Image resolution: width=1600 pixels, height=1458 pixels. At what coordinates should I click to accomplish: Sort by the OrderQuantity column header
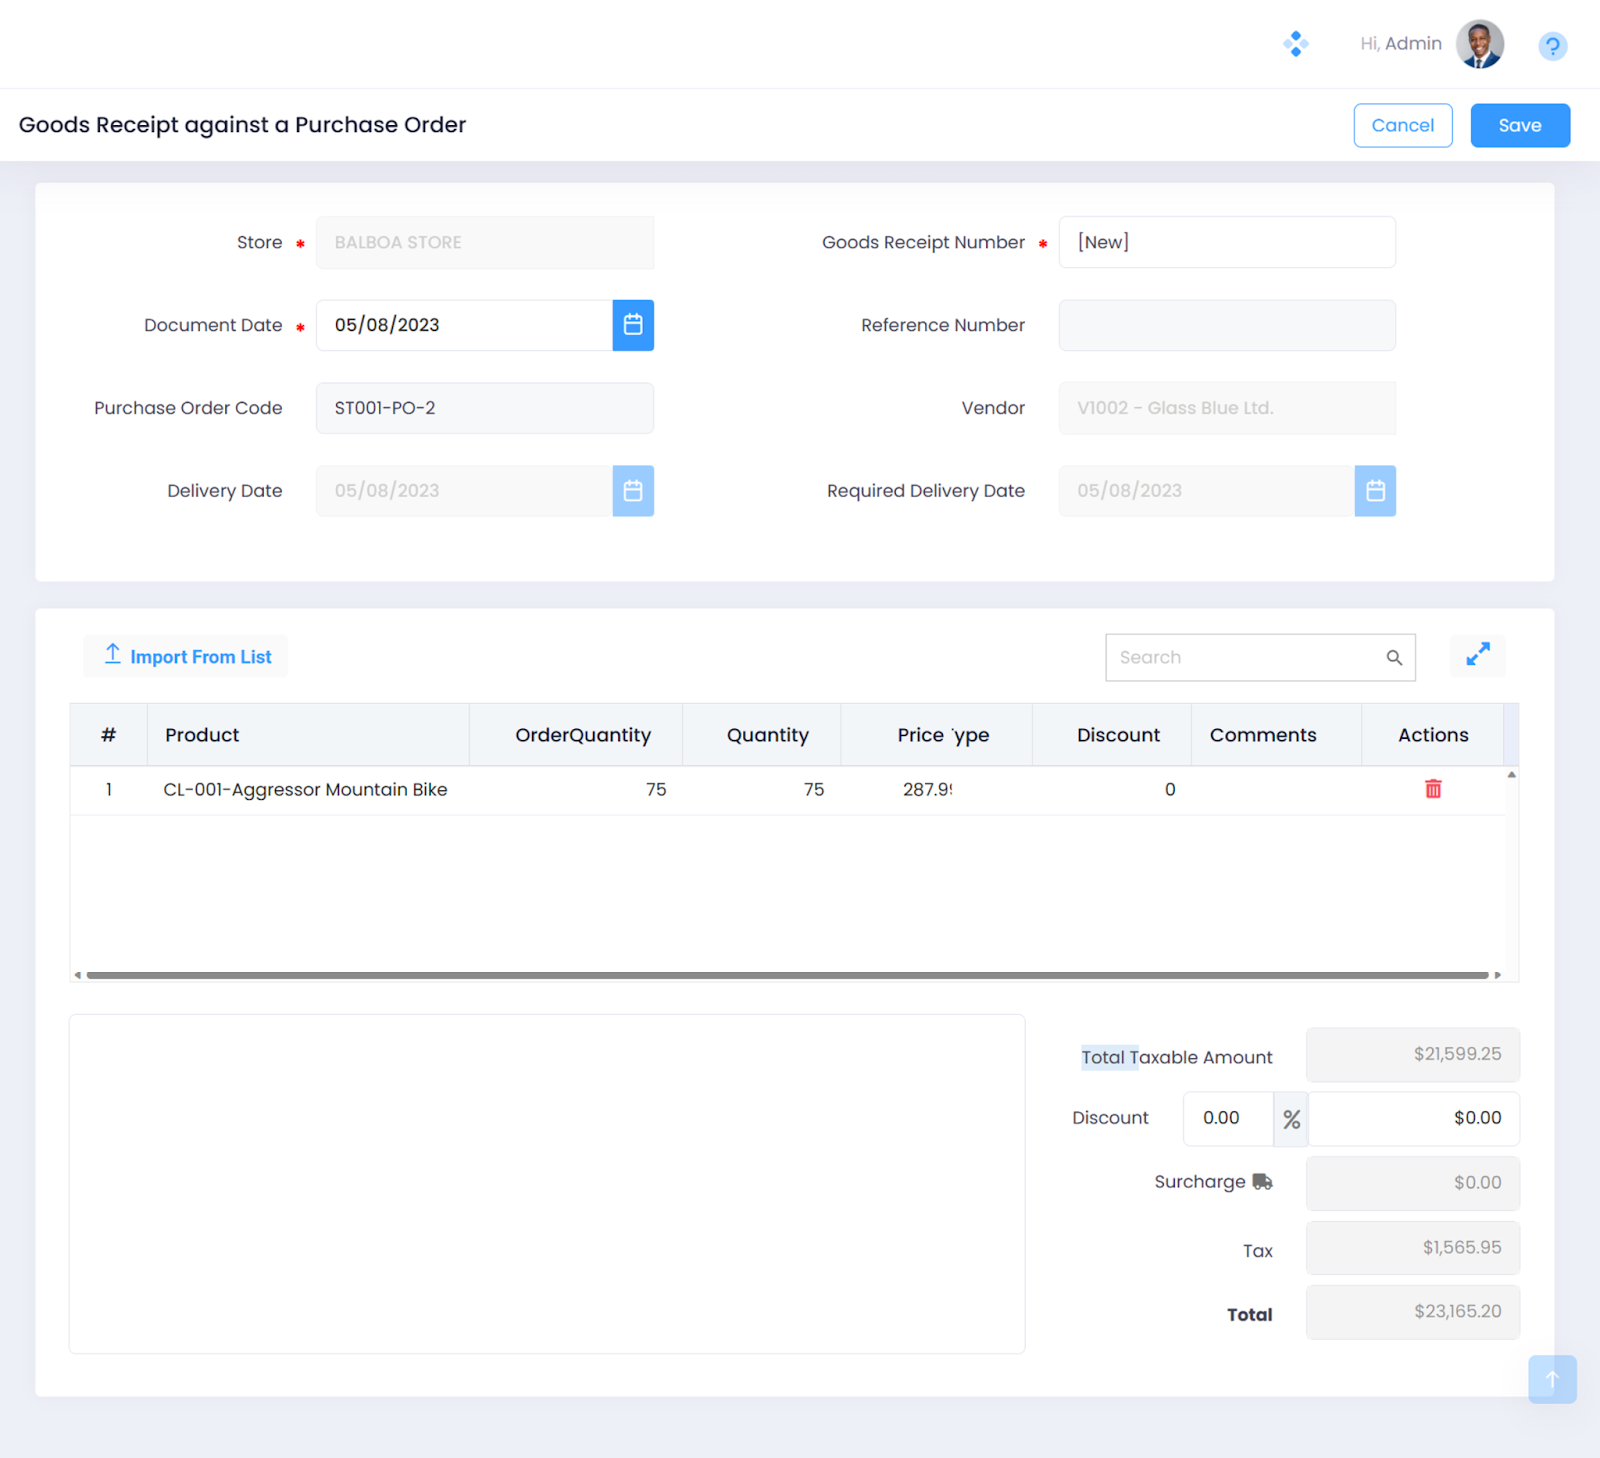pos(582,735)
